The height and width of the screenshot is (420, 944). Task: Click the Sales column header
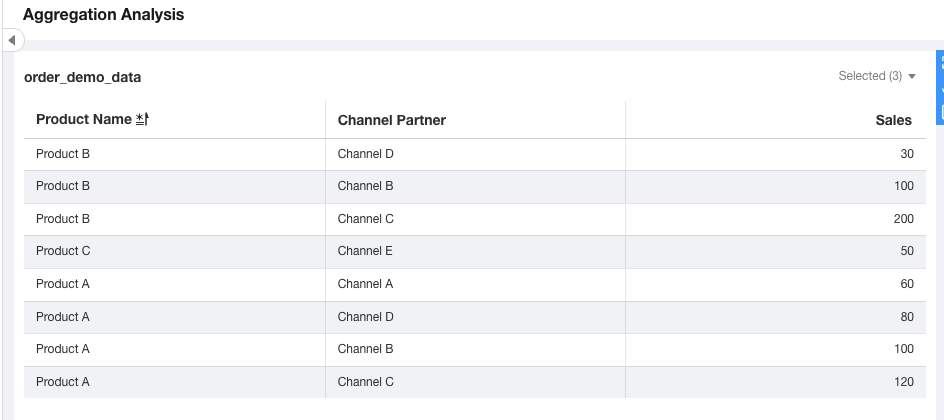(893, 120)
